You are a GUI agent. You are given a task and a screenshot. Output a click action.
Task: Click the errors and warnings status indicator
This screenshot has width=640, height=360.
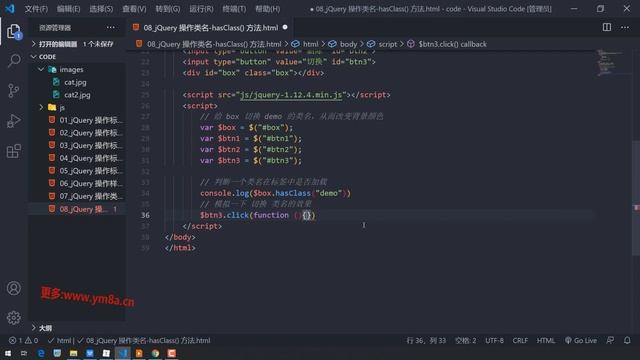point(23,340)
